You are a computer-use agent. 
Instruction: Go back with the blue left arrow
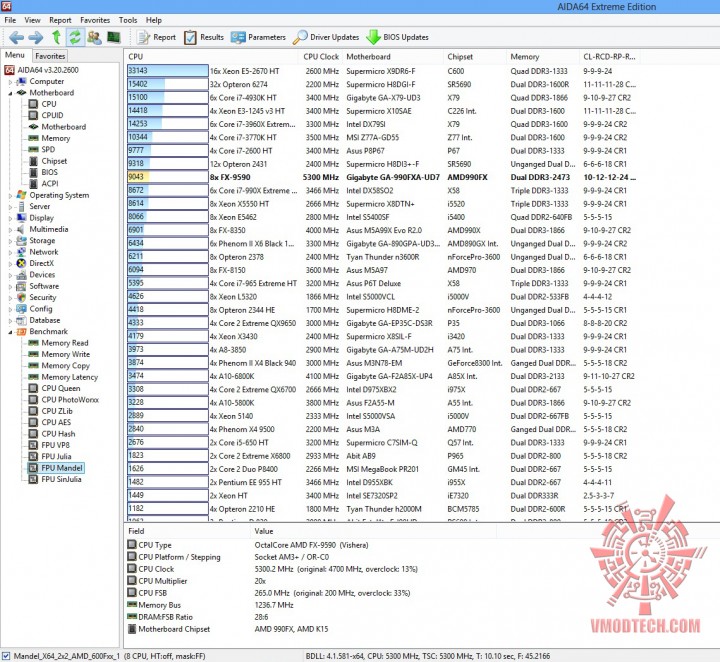[x=16, y=37]
